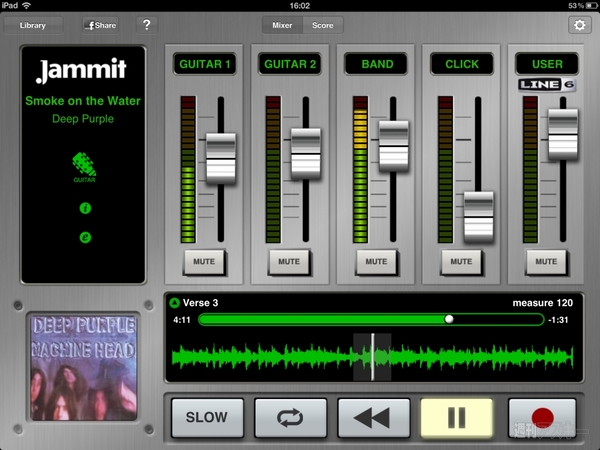The width and height of the screenshot is (600, 450).
Task: Mute the CLICK channel
Action: click(461, 262)
